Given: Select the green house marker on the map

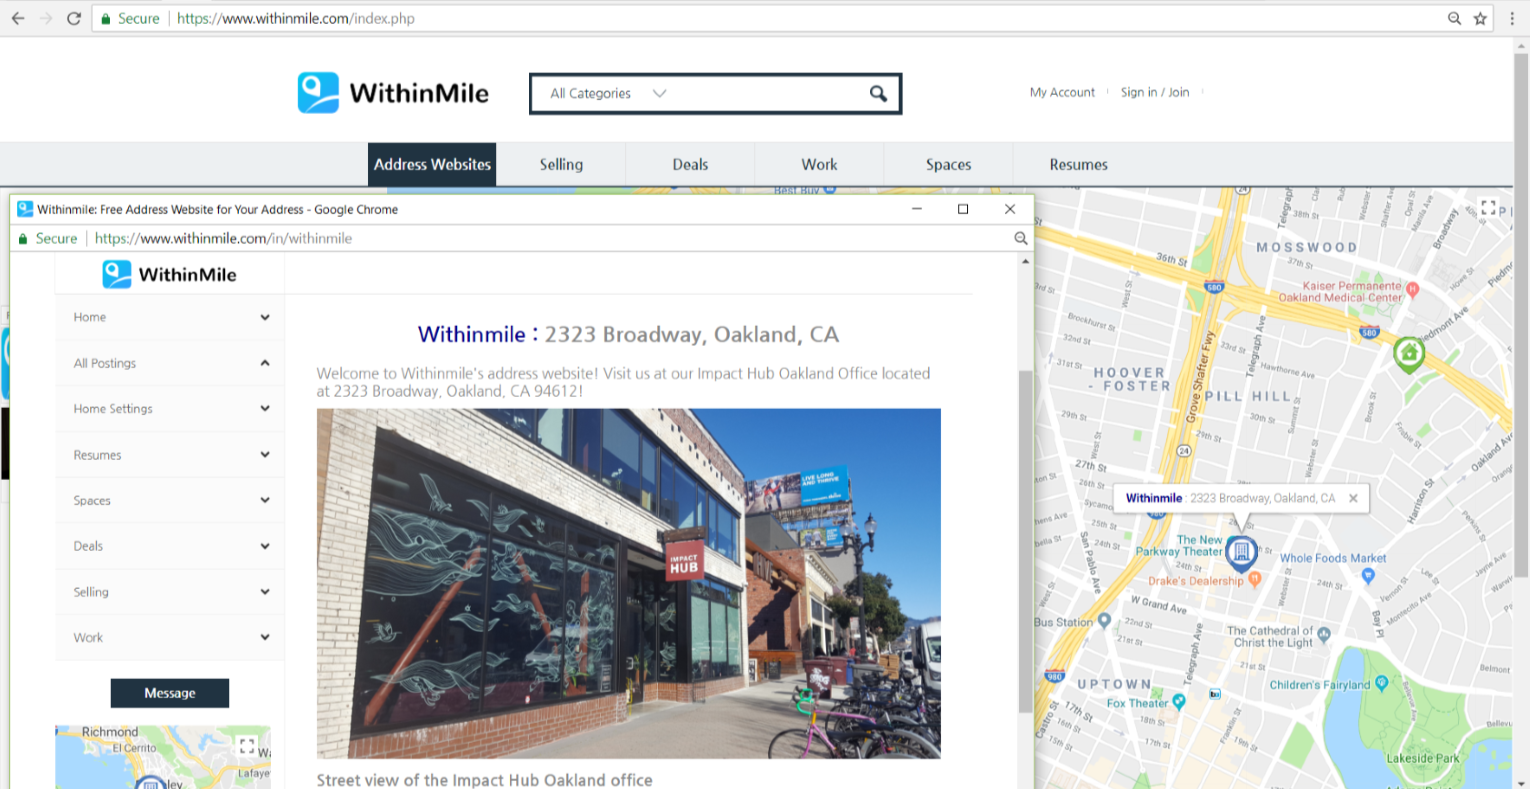Looking at the screenshot, I should click(1409, 354).
